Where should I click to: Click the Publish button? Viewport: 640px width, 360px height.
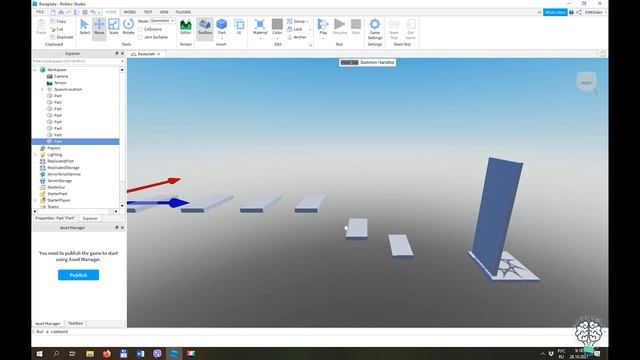tap(78, 275)
